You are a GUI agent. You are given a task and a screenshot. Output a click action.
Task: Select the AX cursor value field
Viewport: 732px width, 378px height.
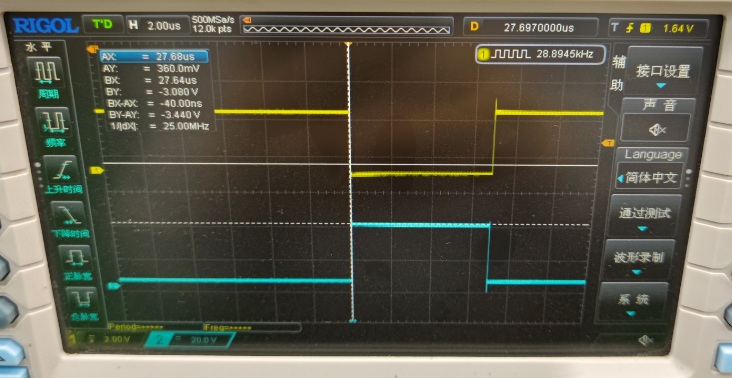click(154, 57)
